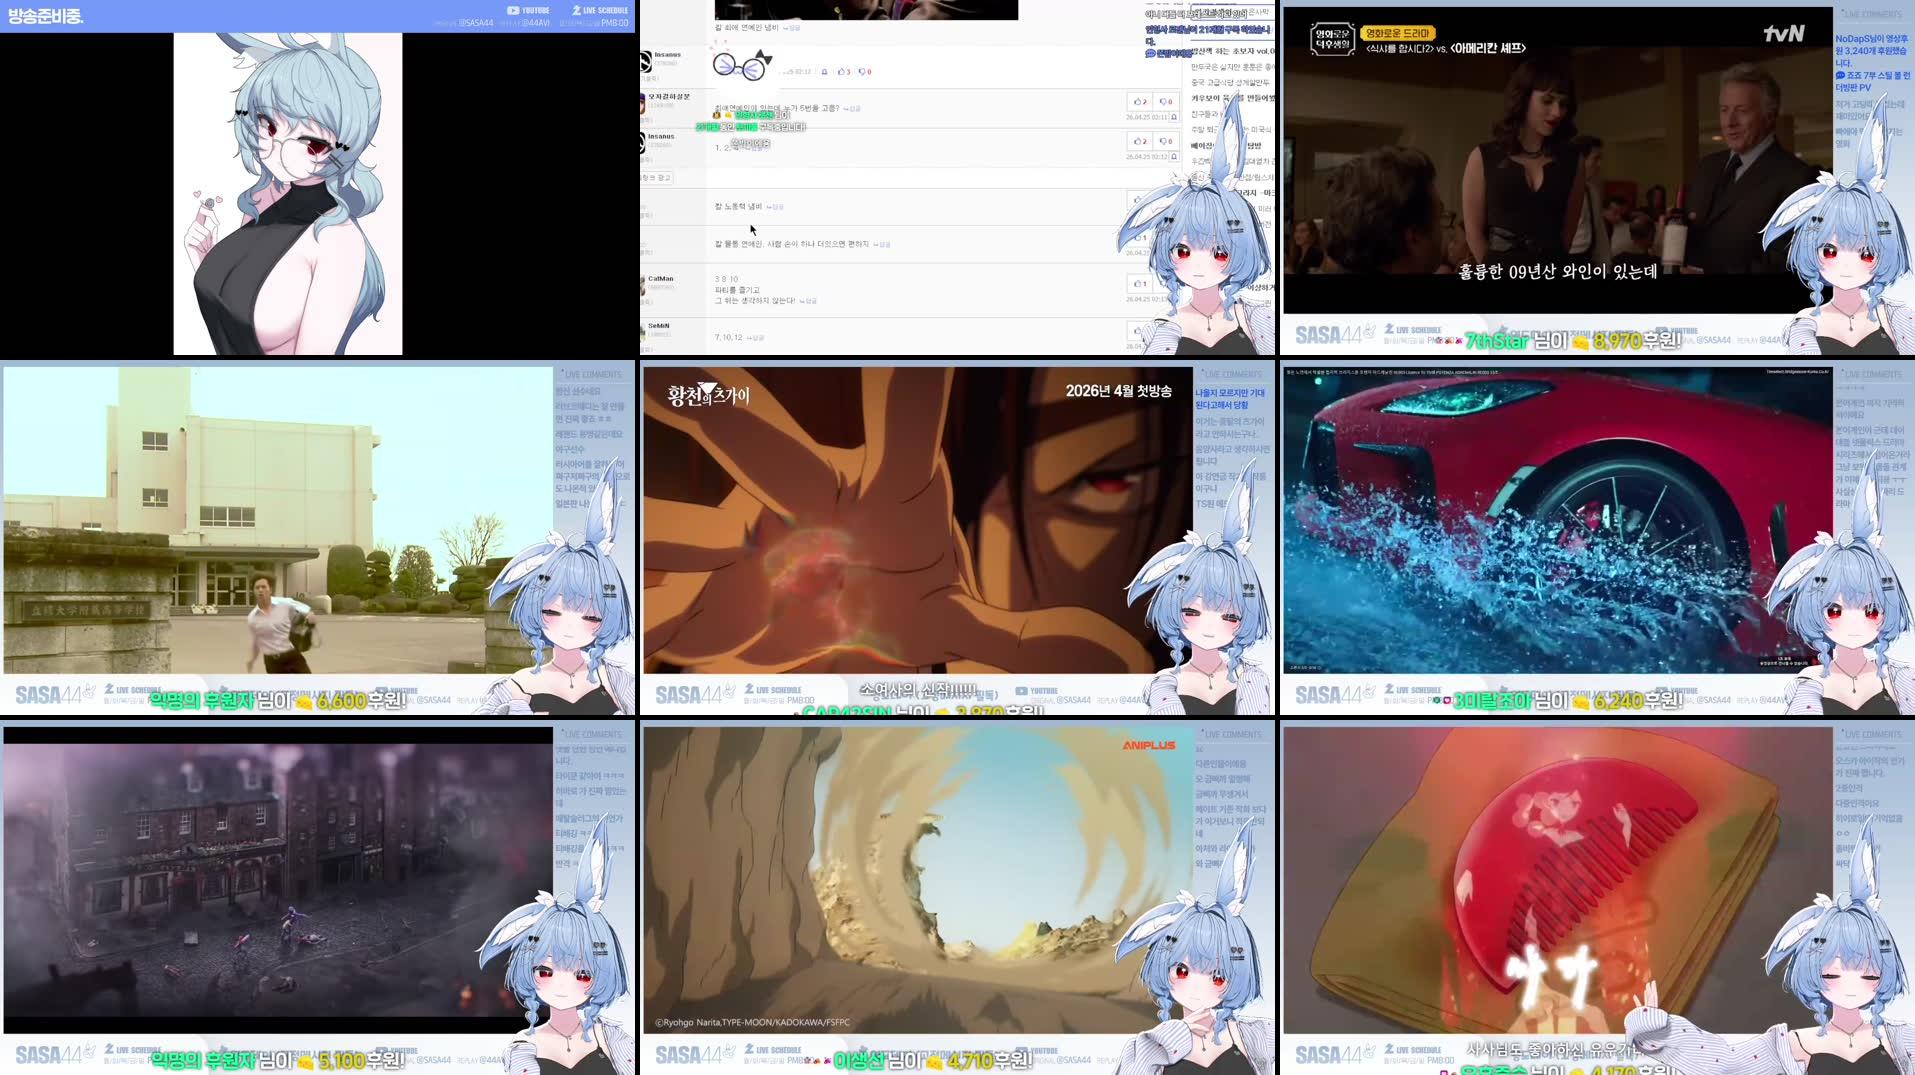Open the dark foggy town game thumbnail

click(317, 898)
